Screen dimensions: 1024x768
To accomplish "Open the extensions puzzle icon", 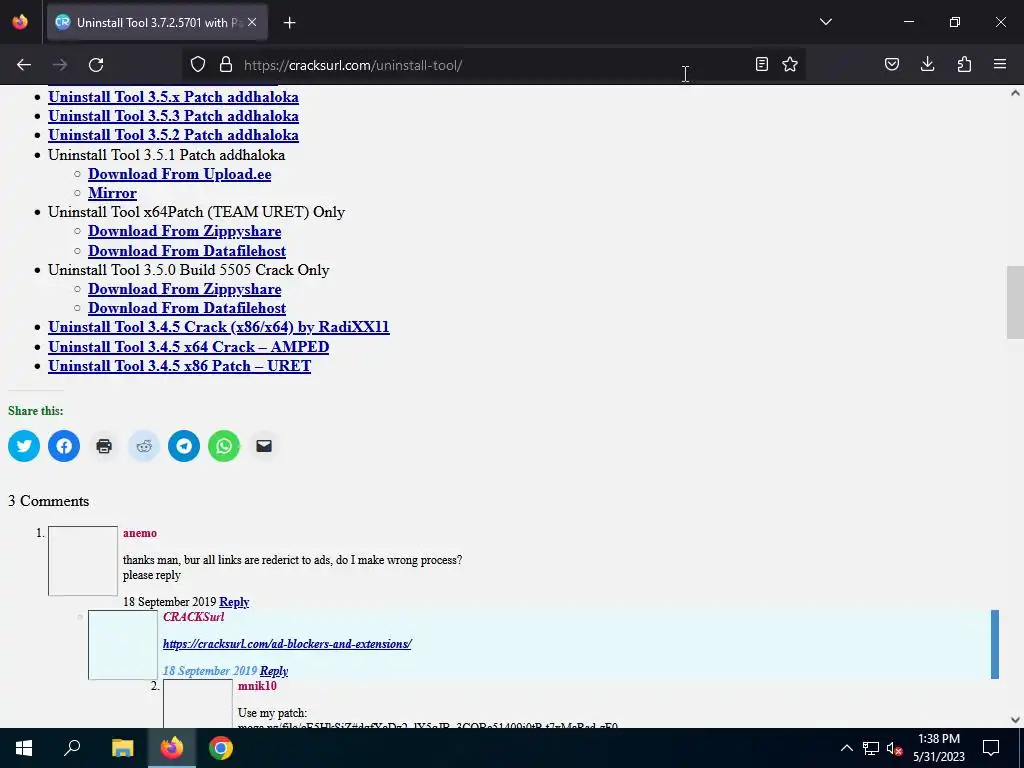I will coord(964,64).
